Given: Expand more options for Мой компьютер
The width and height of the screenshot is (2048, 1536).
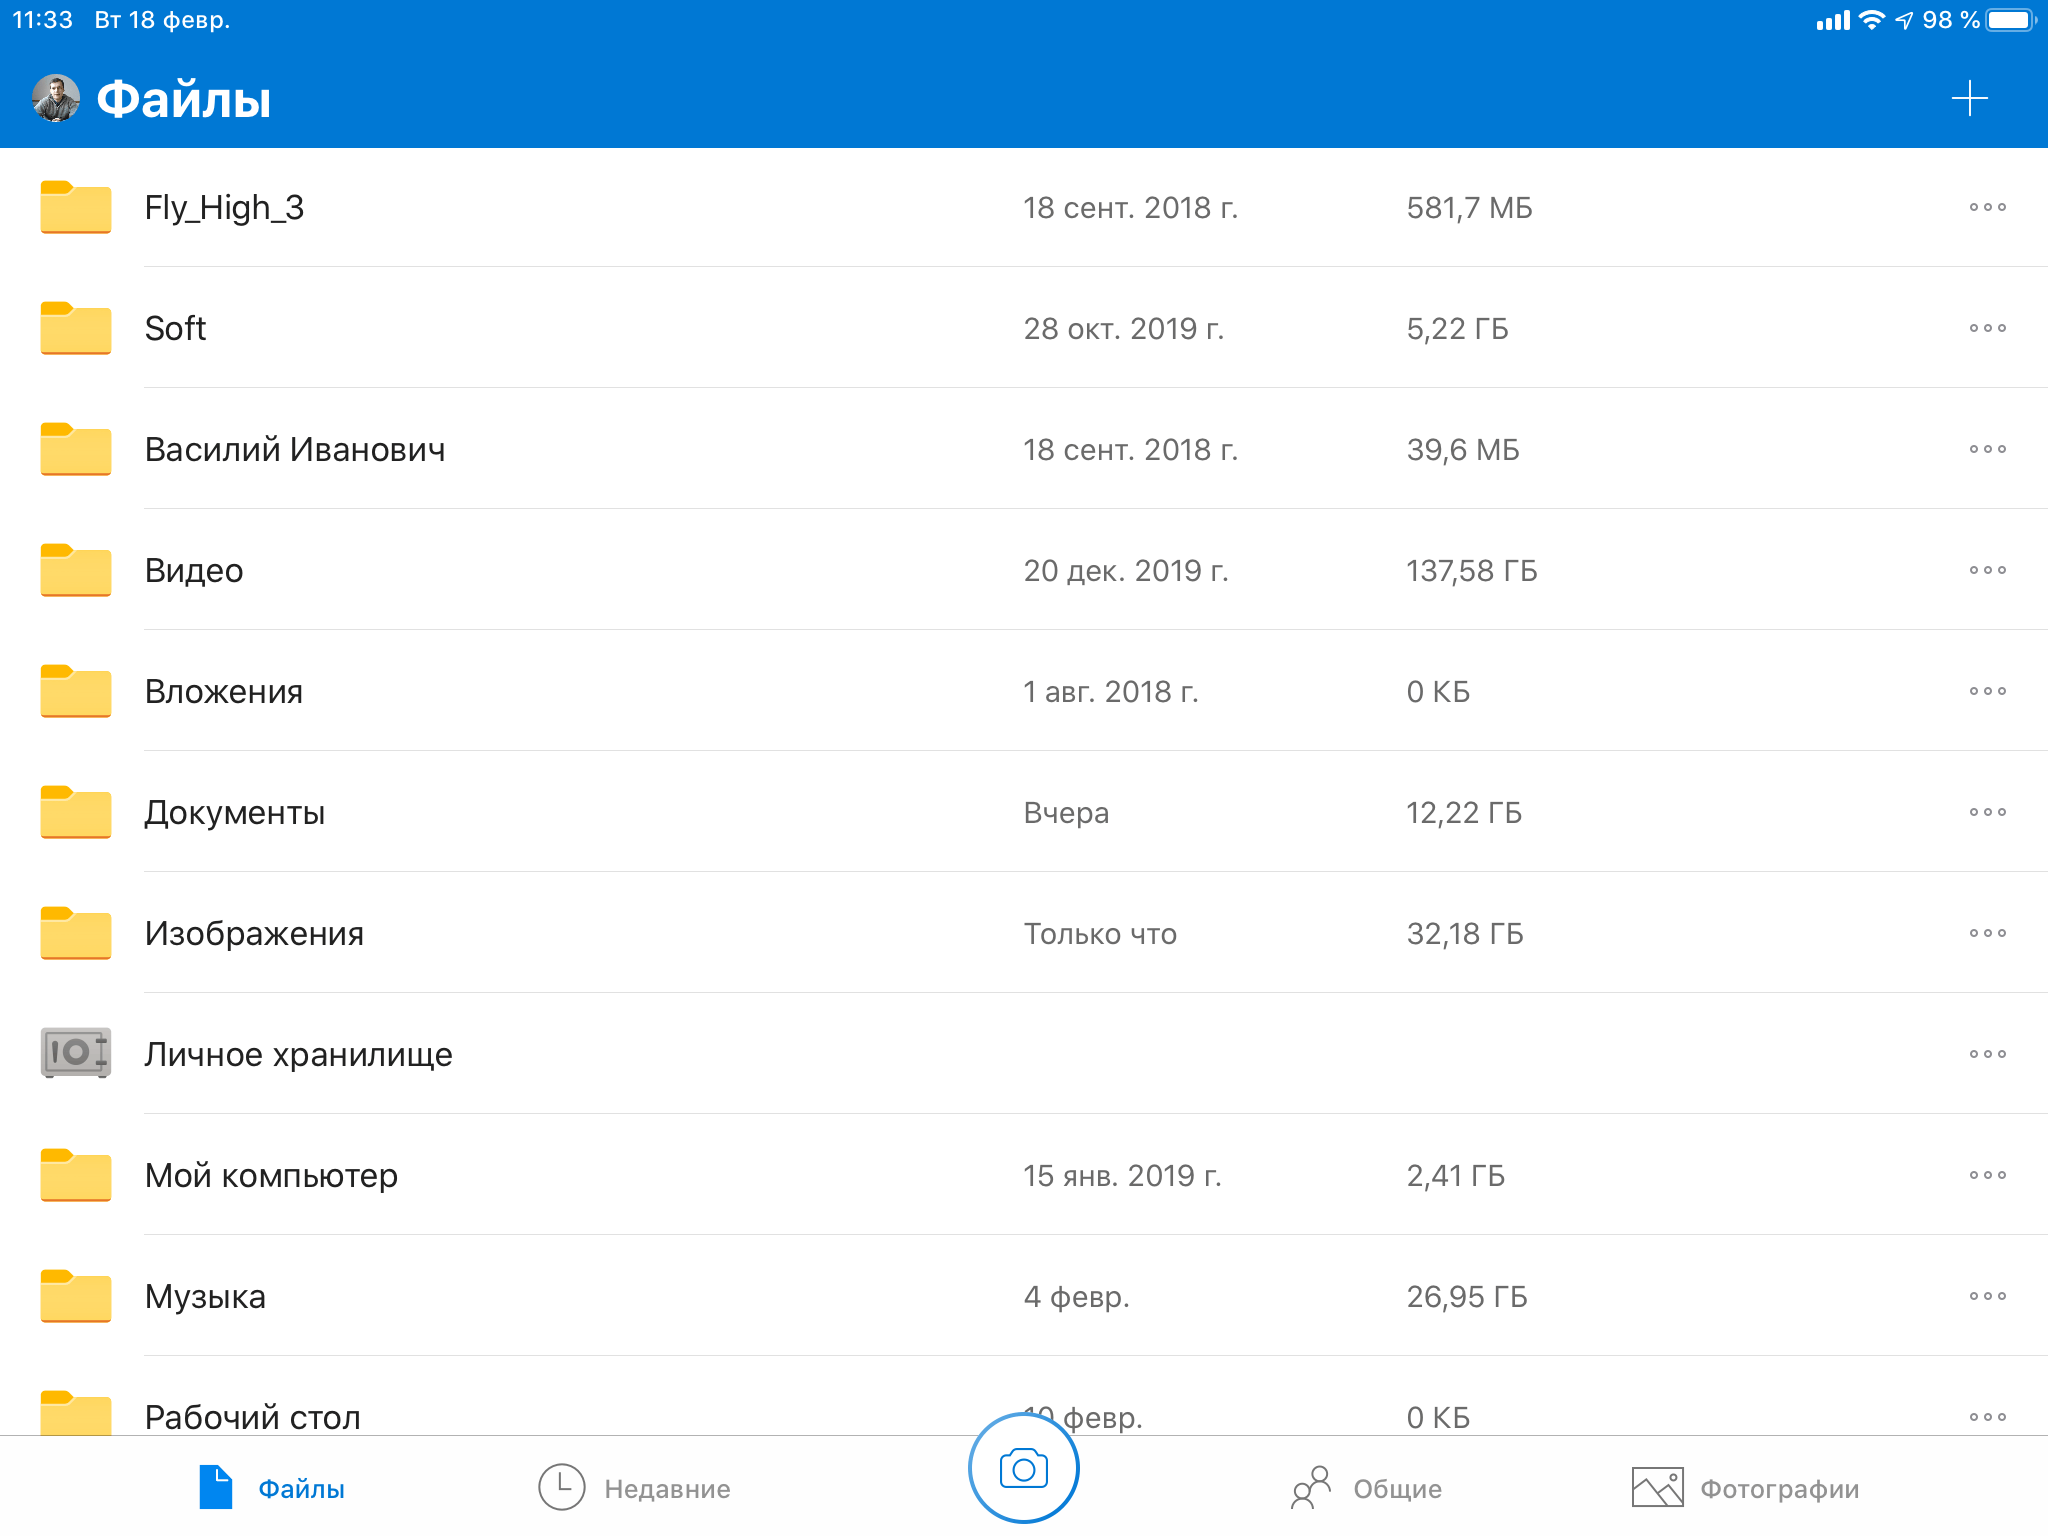Looking at the screenshot, I should pyautogui.click(x=1987, y=1175).
